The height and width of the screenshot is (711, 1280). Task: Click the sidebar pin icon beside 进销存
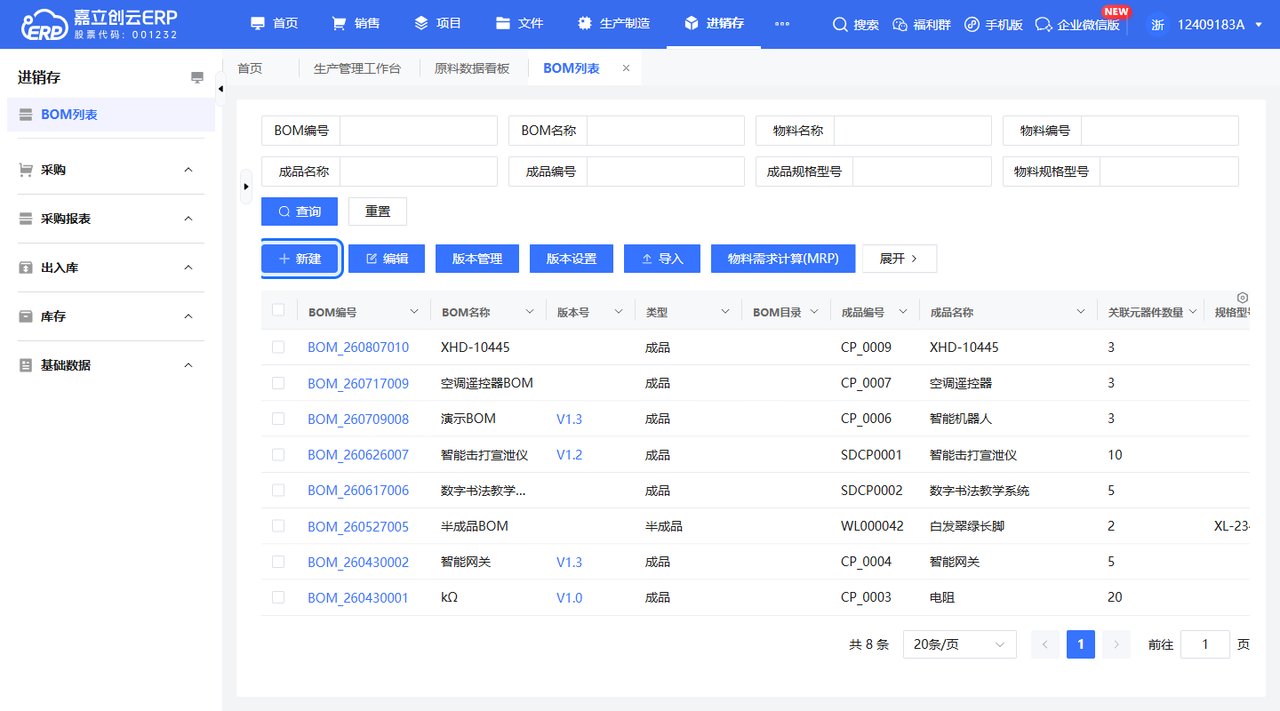pyautogui.click(x=197, y=78)
